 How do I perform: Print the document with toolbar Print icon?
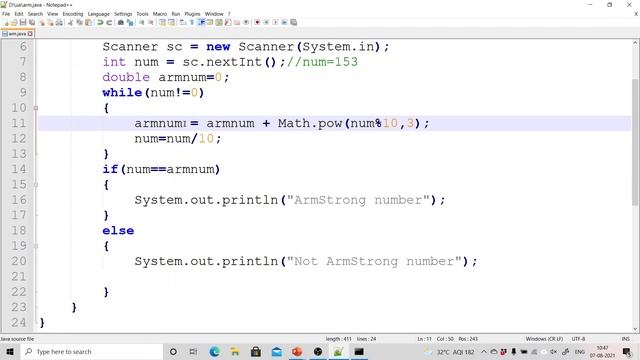pos(59,22)
